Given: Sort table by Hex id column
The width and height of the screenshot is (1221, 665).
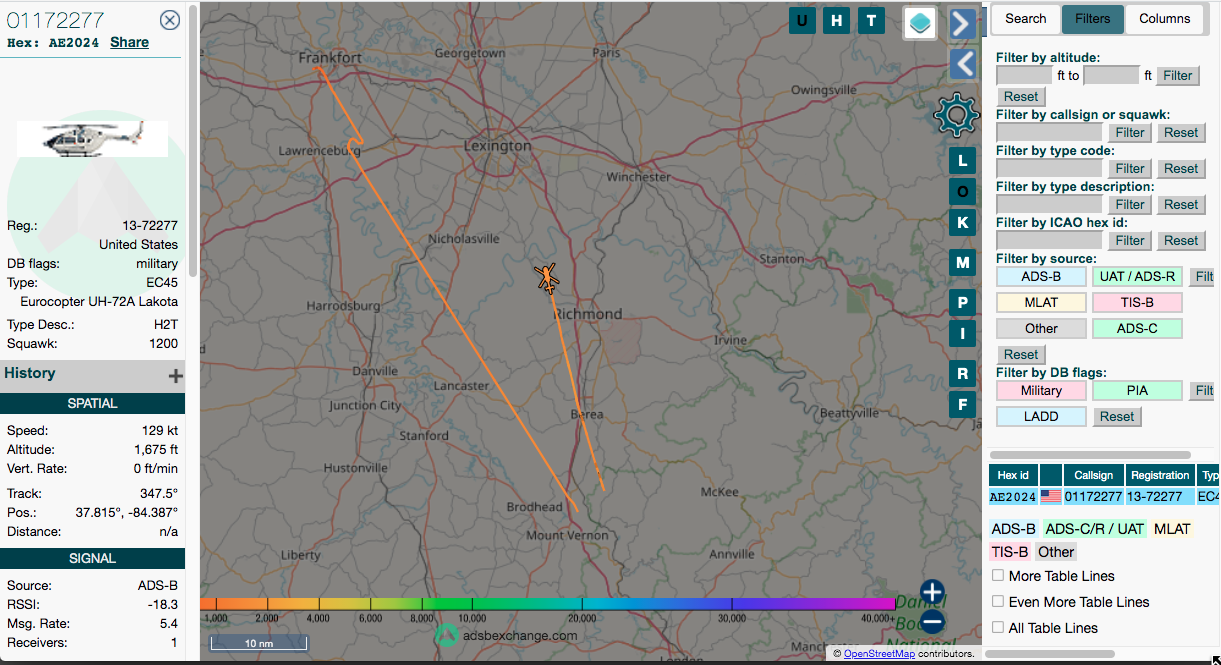Looking at the screenshot, I should tap(1013, 475).
